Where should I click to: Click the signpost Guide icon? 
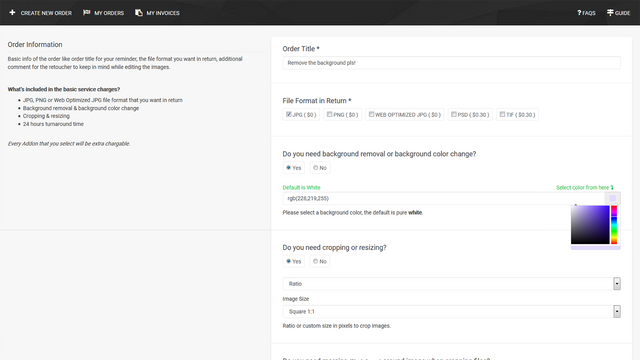610,13
